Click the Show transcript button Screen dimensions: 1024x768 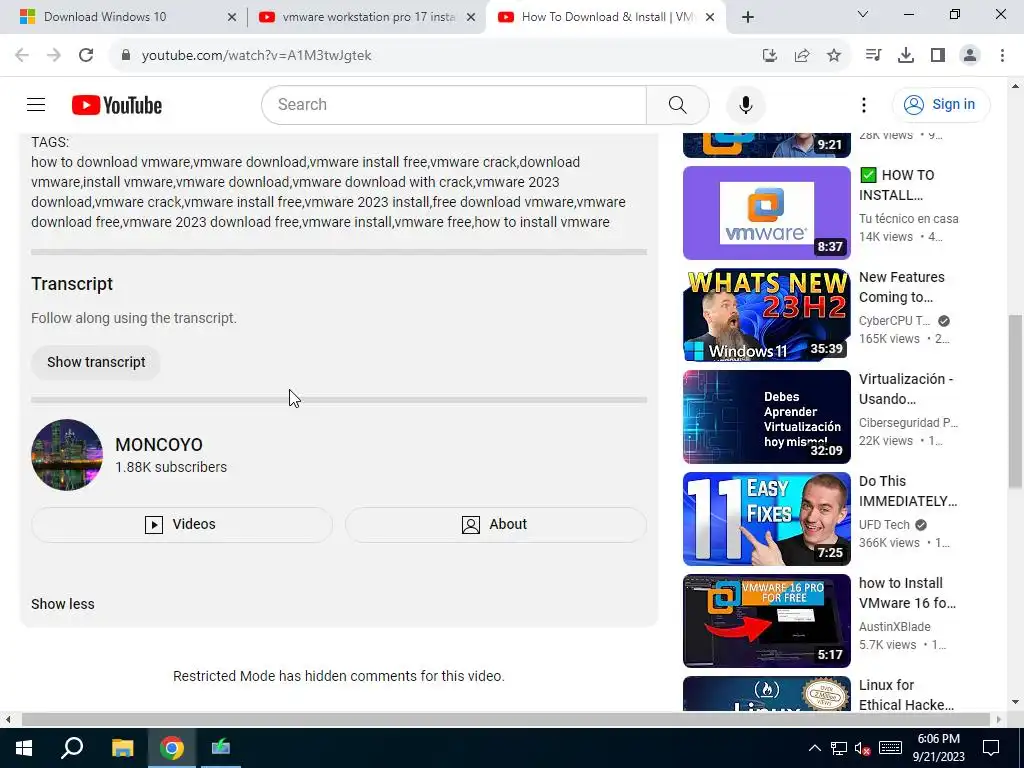coord(96,362)
